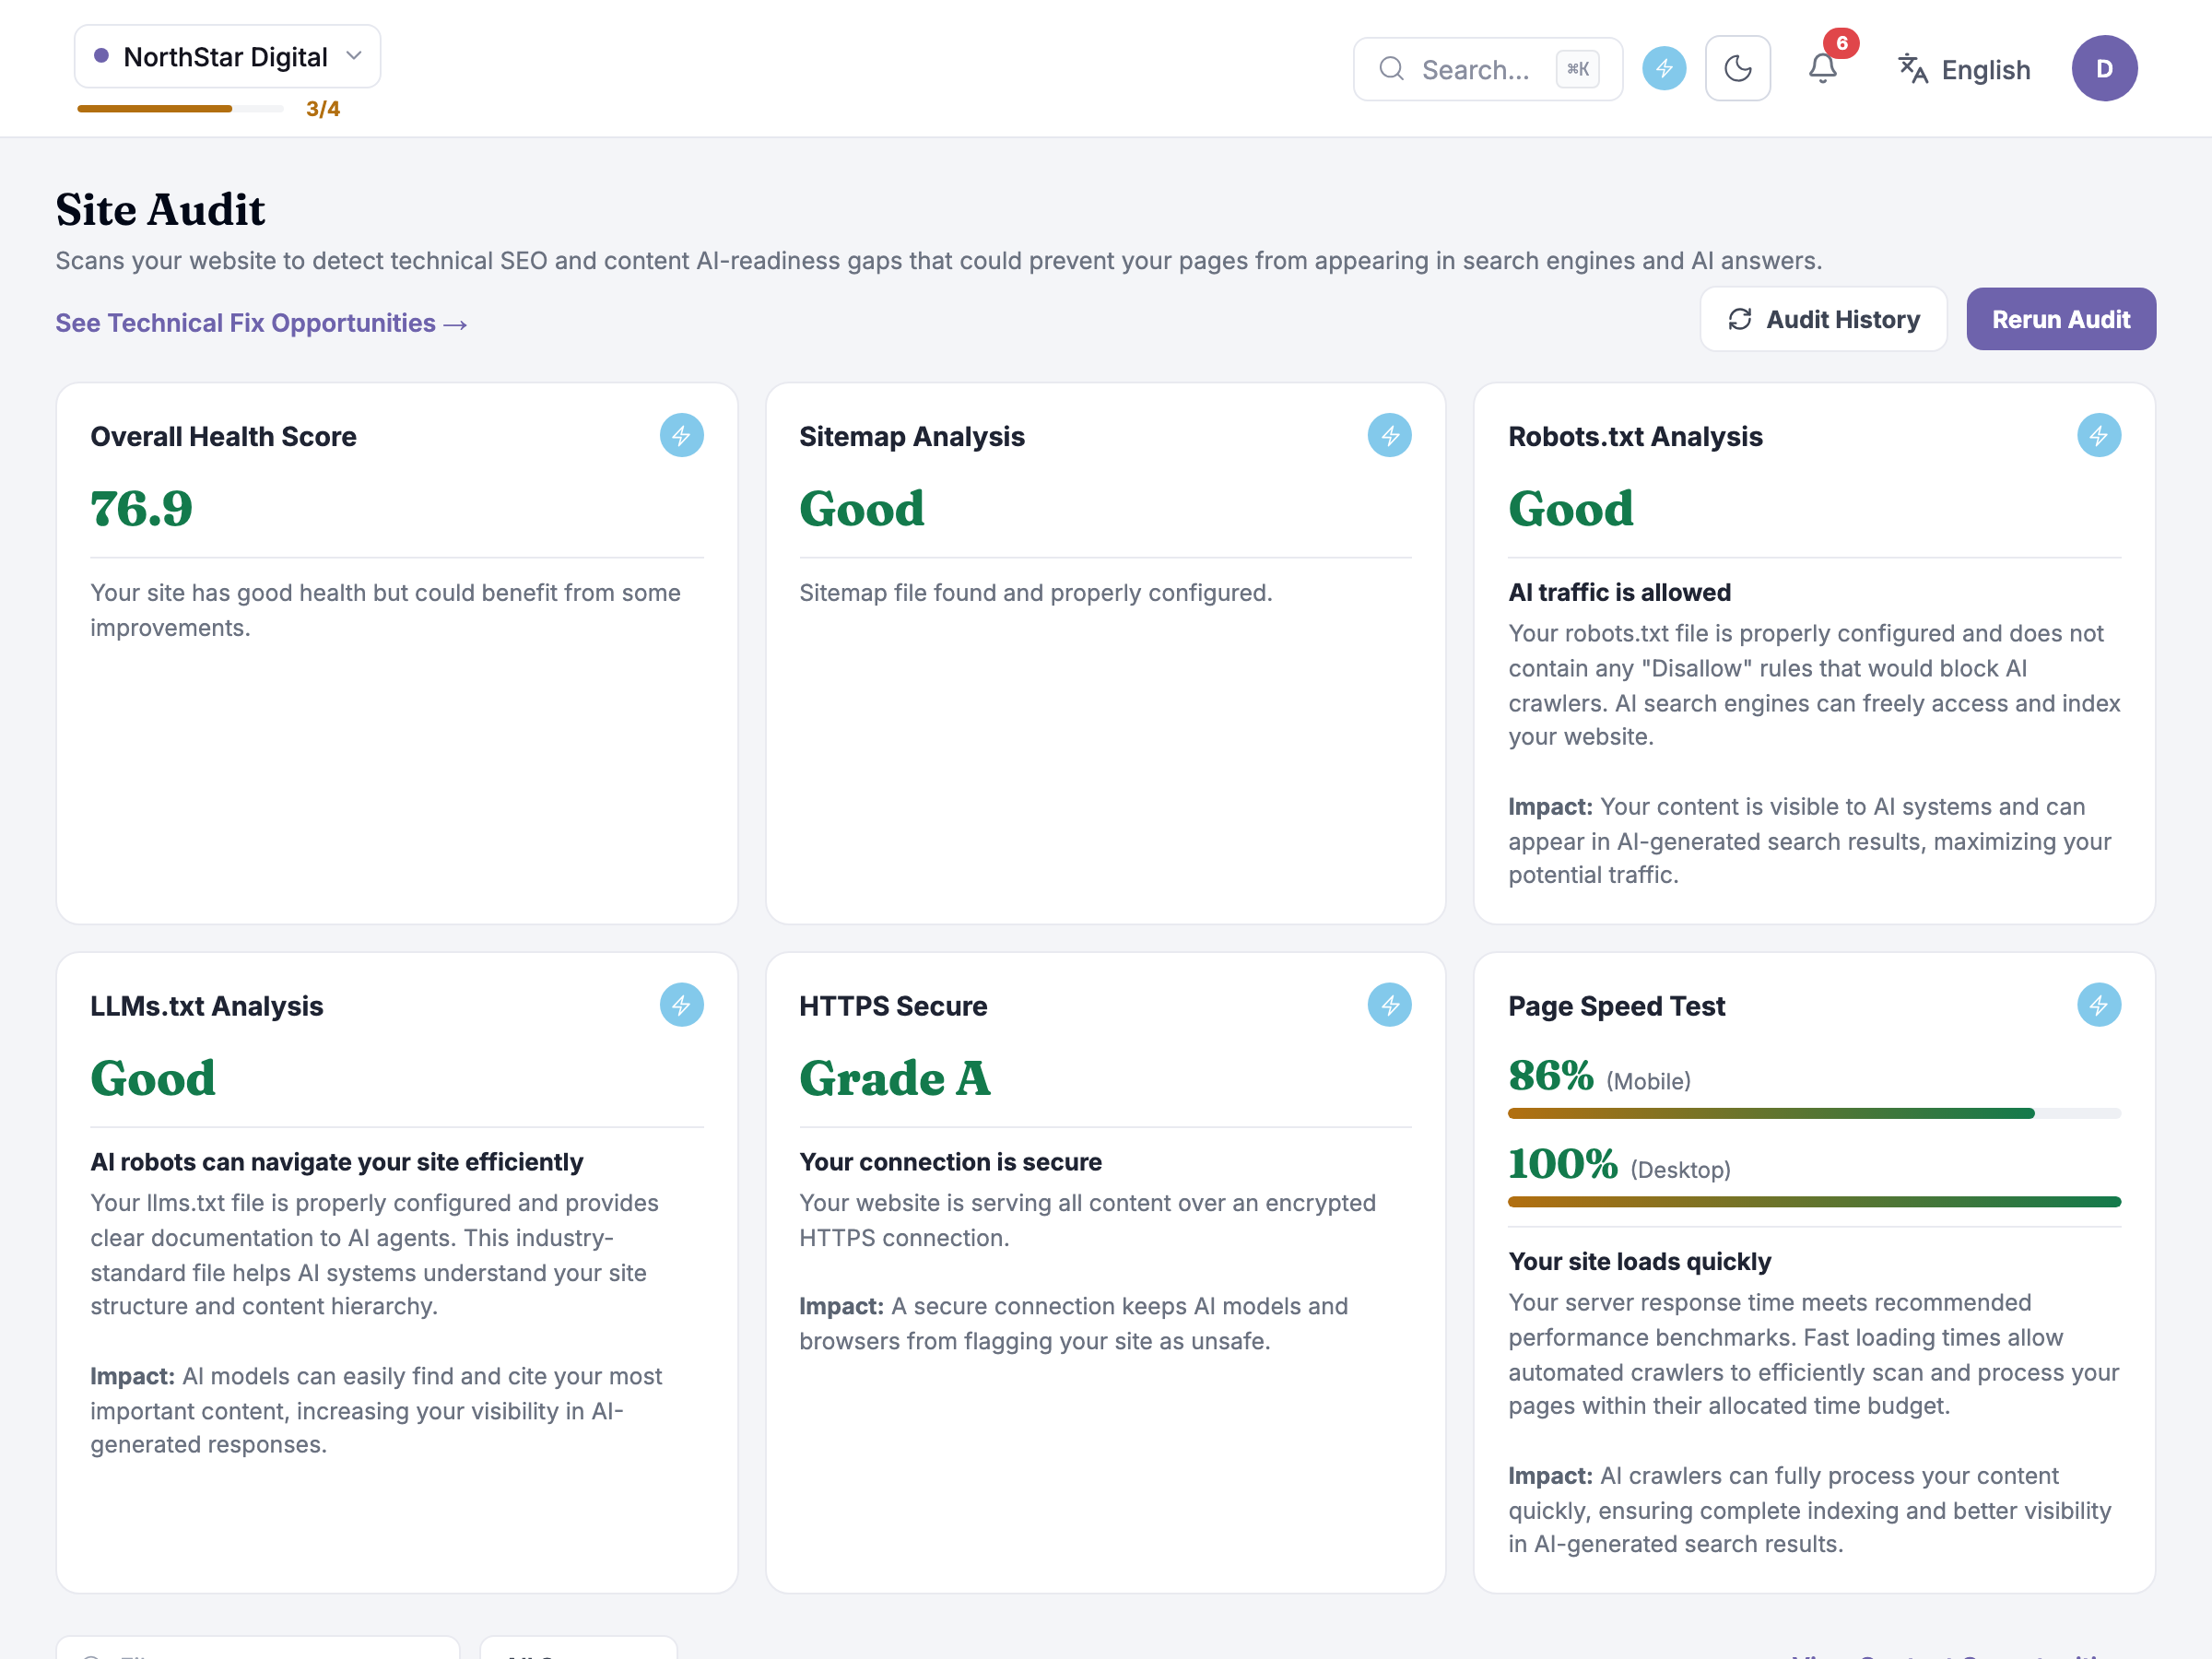Viewport: 2212px width, 1659px height.
Task: Click lightning icon on Sitemap Analysis card
Action: click(x=1390, y=436)
